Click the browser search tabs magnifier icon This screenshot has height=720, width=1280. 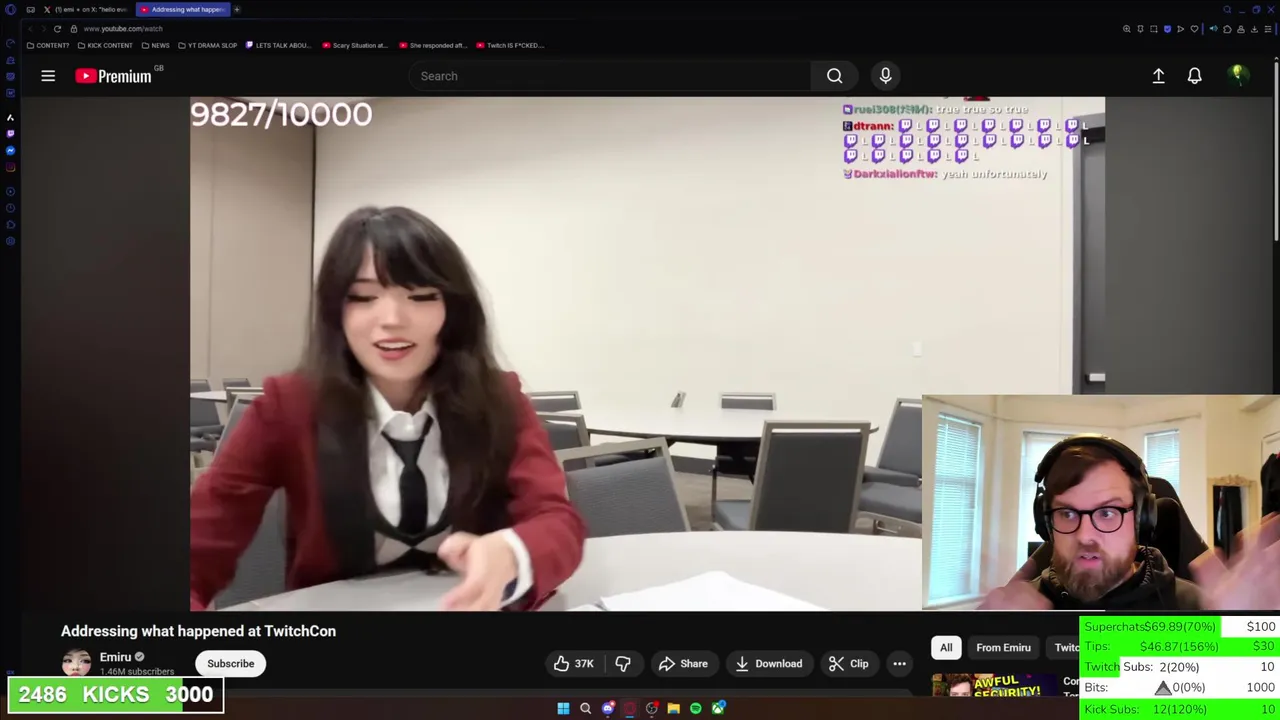(1227, 10)
